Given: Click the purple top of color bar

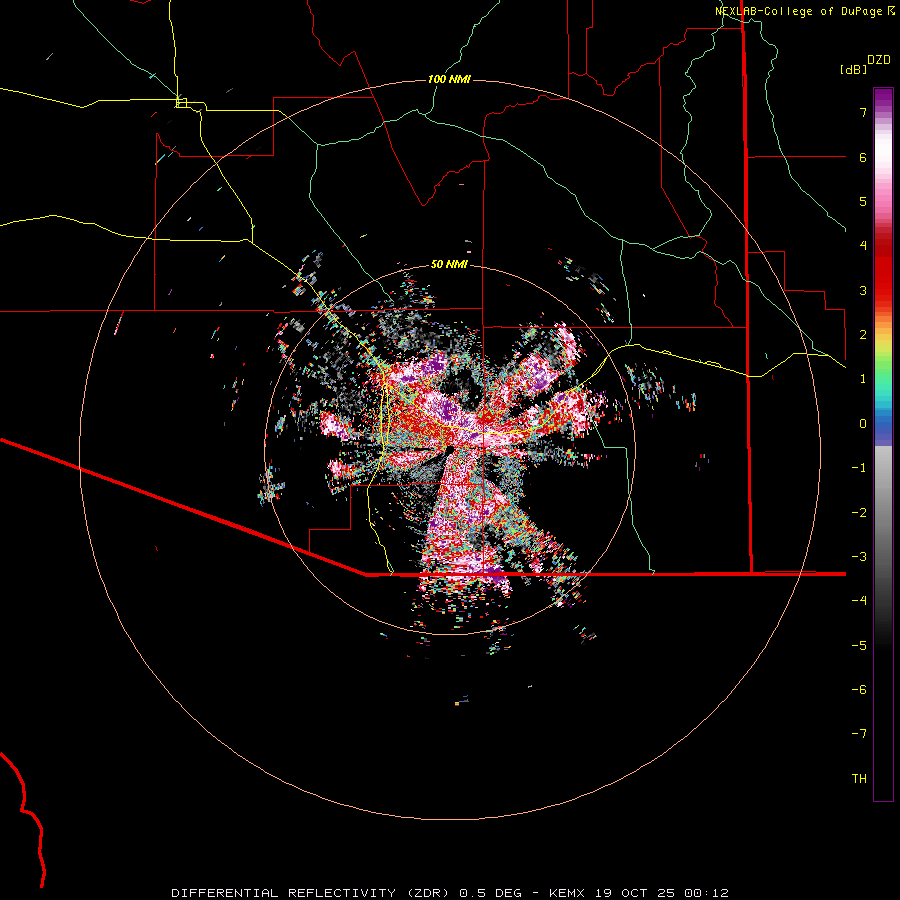Looking at the screenshot, I should (x=883, y=98).
